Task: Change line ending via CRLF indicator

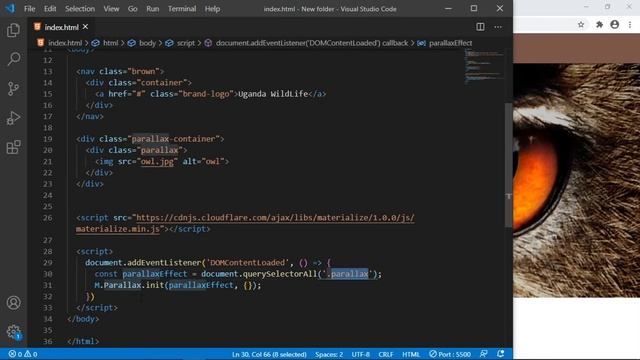Action: pyautogui.click(x=386, y=354)
